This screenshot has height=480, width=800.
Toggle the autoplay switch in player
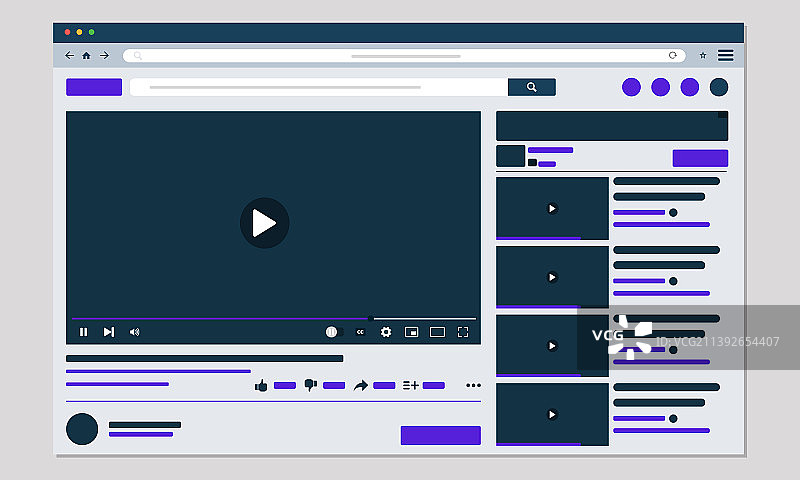(x=334, y=332)
